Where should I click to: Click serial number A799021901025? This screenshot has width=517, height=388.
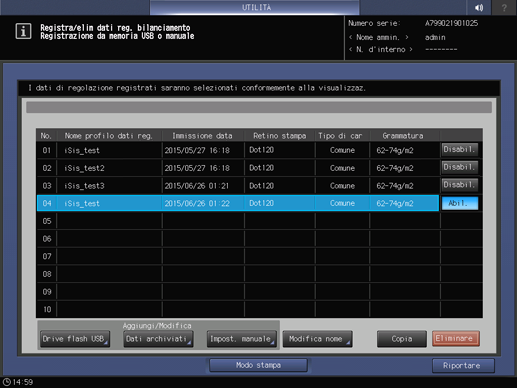451,23
